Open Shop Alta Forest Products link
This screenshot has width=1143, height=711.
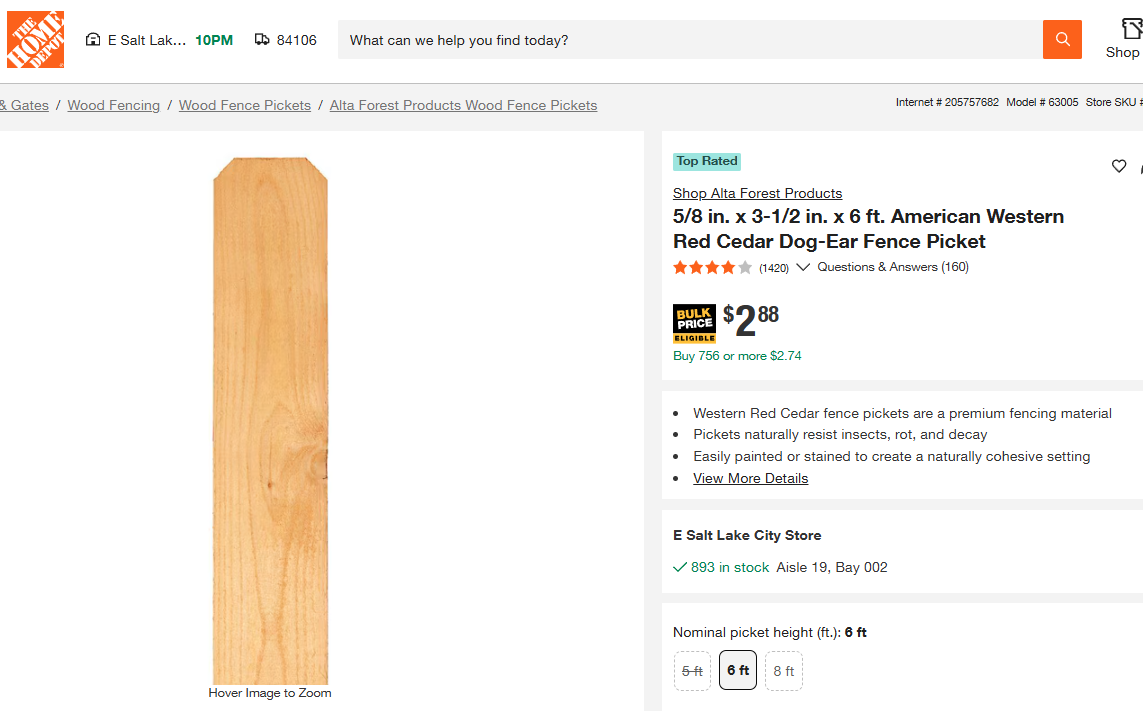(757, 193)
